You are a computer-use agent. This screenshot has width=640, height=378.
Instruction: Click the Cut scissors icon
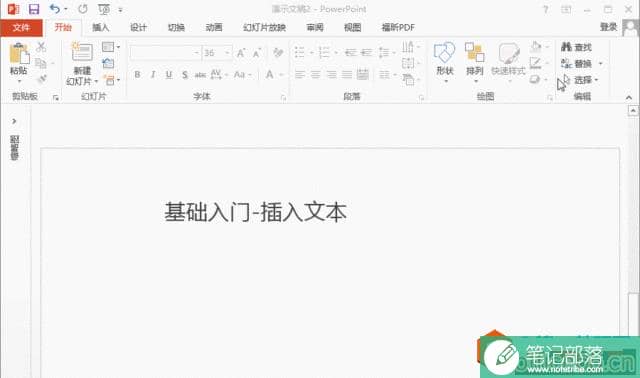41,47
